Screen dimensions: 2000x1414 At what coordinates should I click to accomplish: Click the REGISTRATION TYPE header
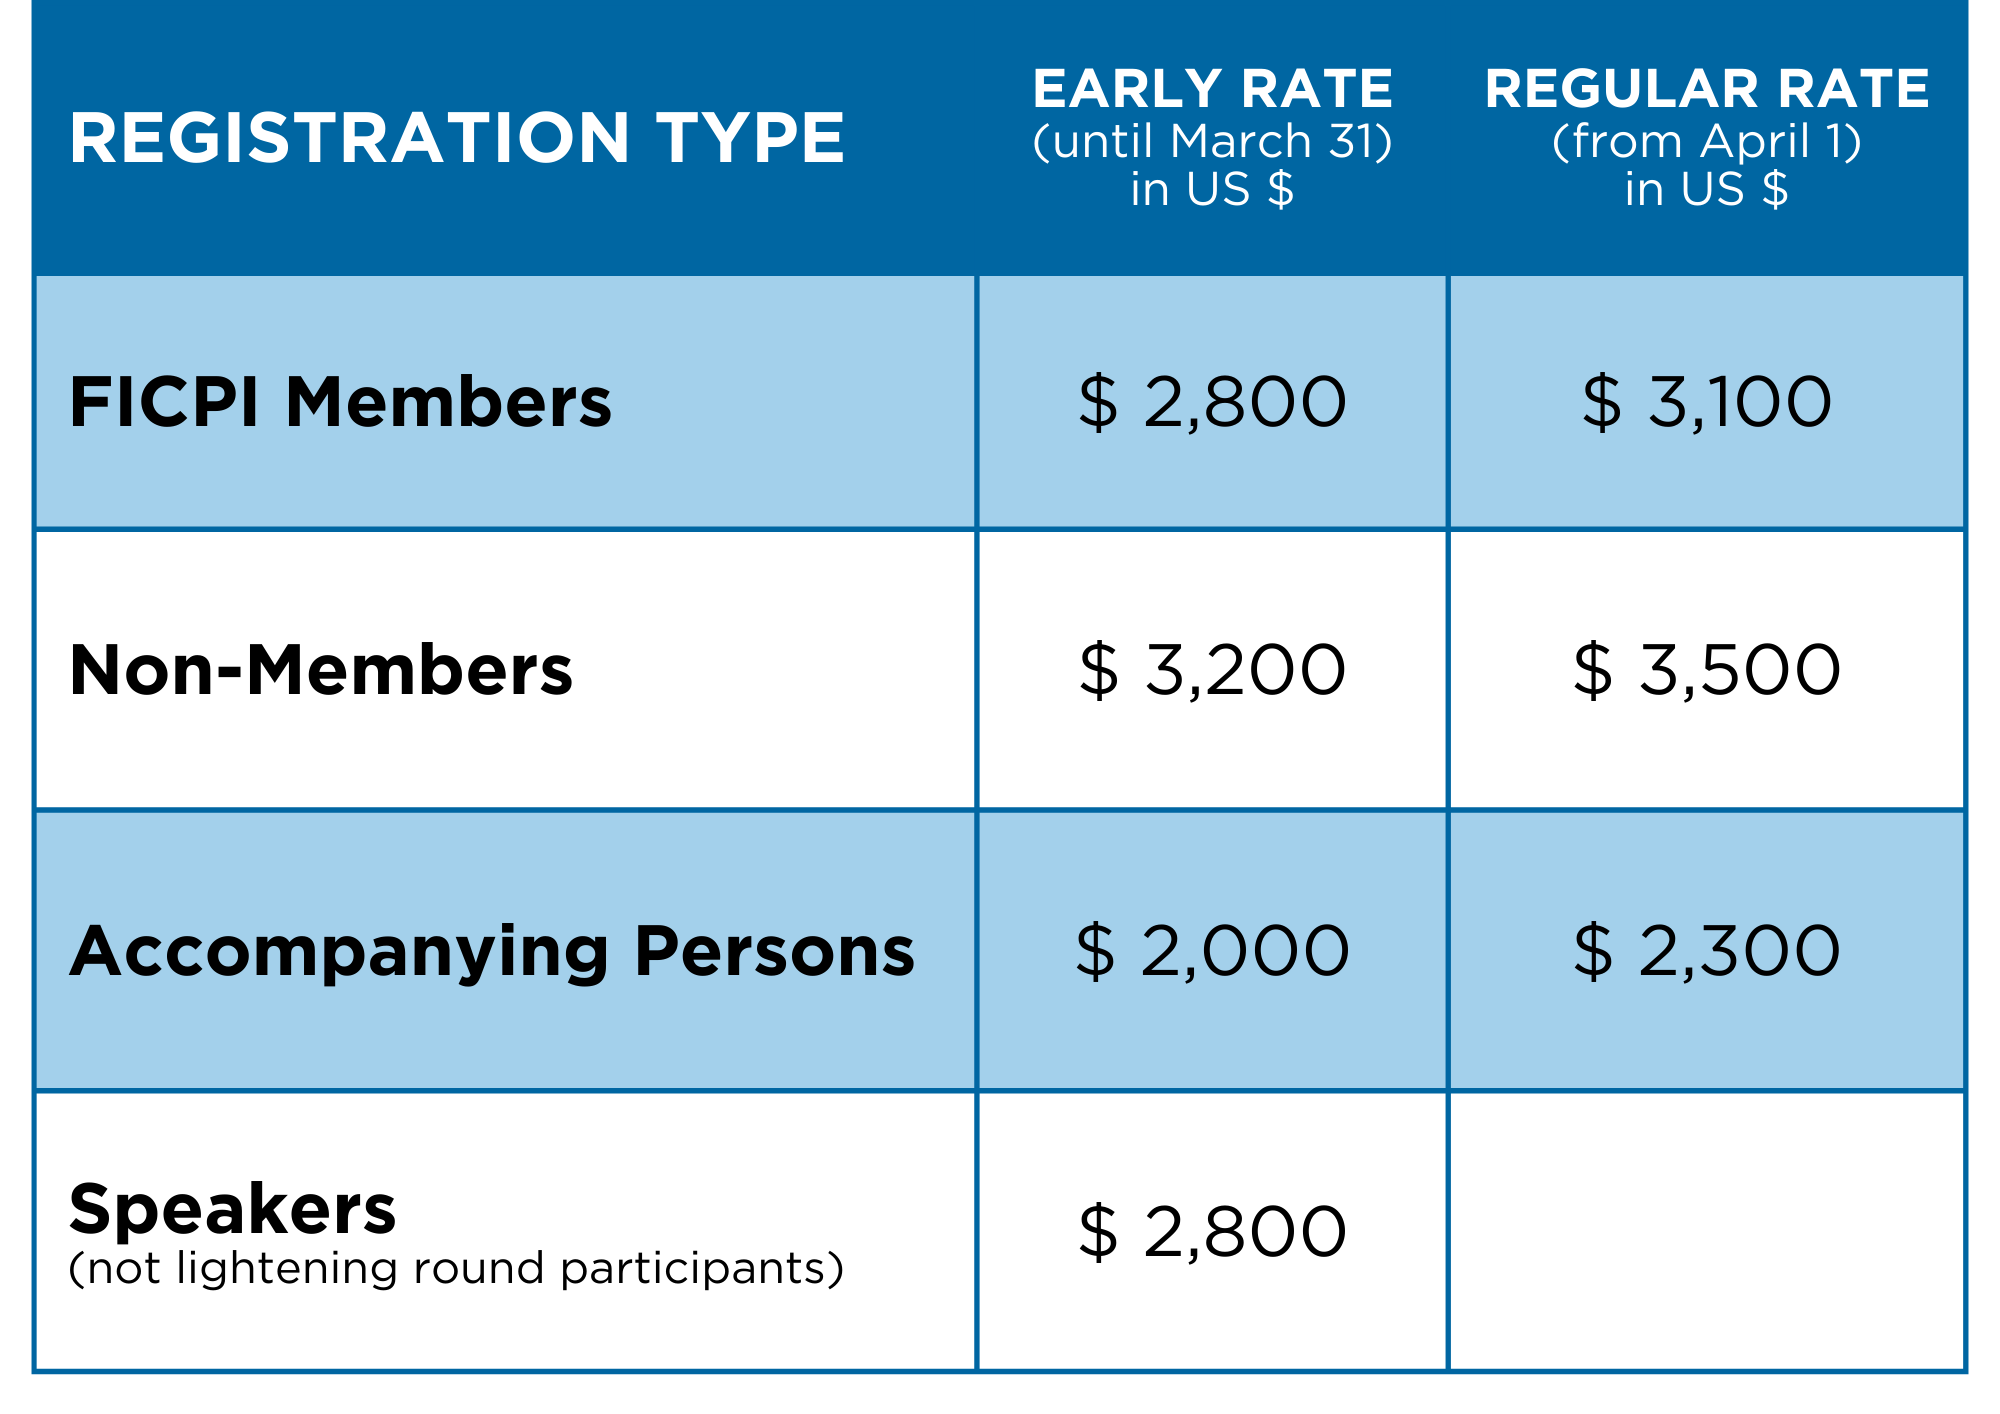click(457, 137)
